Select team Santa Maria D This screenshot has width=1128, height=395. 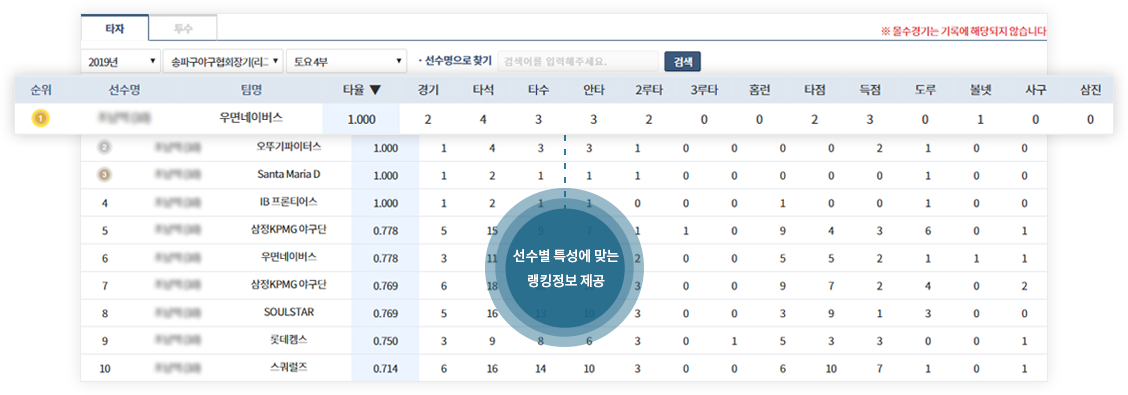click(x=288, y=174)
